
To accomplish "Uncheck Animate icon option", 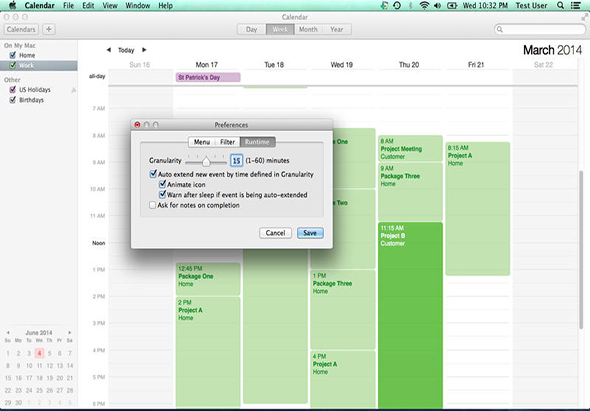I will coord(162,184).
